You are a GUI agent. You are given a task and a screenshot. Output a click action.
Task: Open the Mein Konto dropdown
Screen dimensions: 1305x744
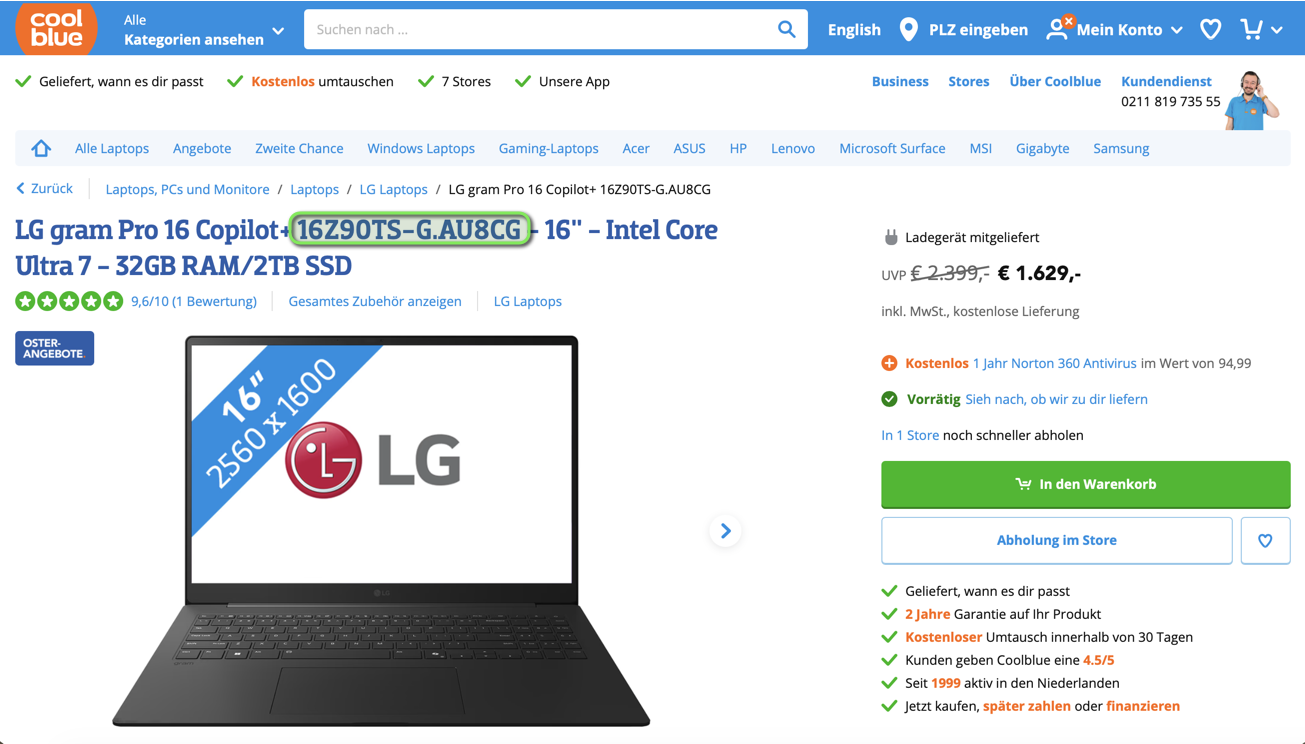pyautogui.click(x=1114, y=30)
